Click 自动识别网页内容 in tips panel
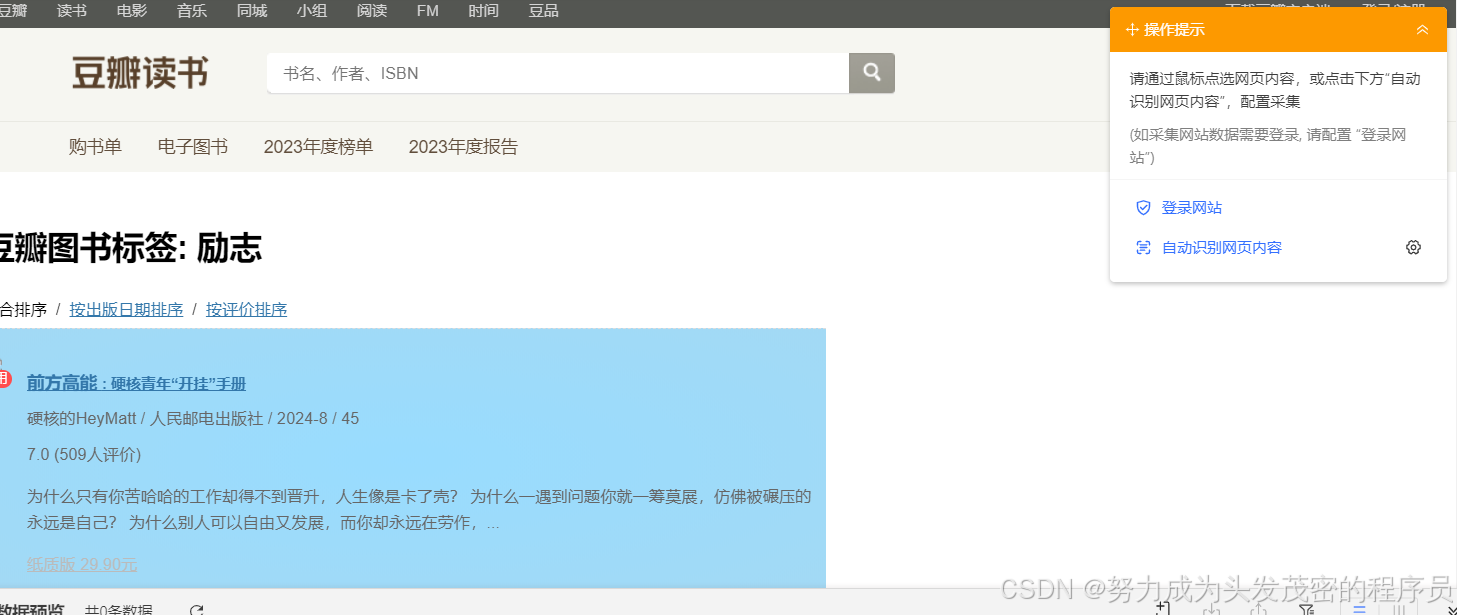Screen dimensions: 1457x615 (1221, 248)
